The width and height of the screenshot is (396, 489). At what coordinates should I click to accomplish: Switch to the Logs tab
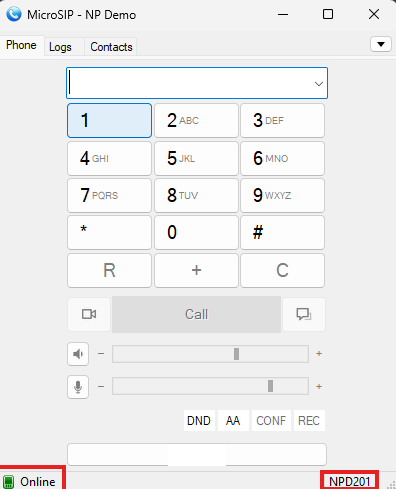(x=60, y=47)
